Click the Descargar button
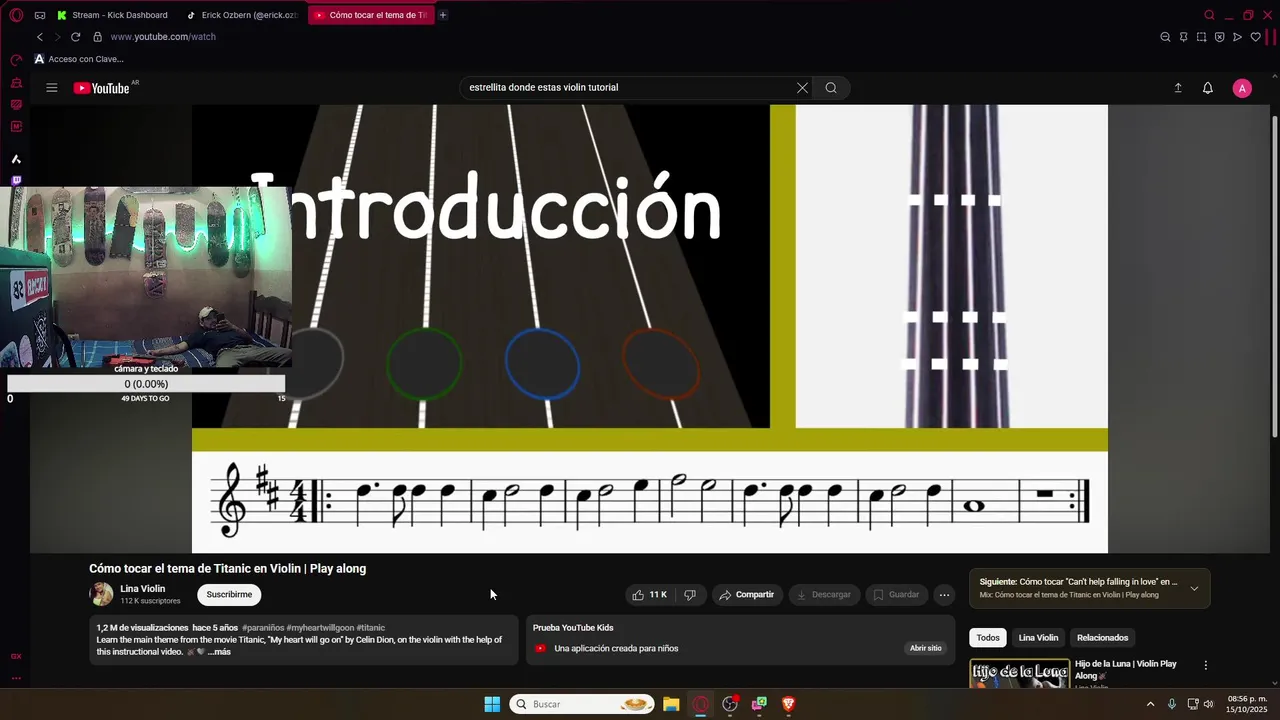This screenshot has height=720, width=1280. click(x=825, y=595)
